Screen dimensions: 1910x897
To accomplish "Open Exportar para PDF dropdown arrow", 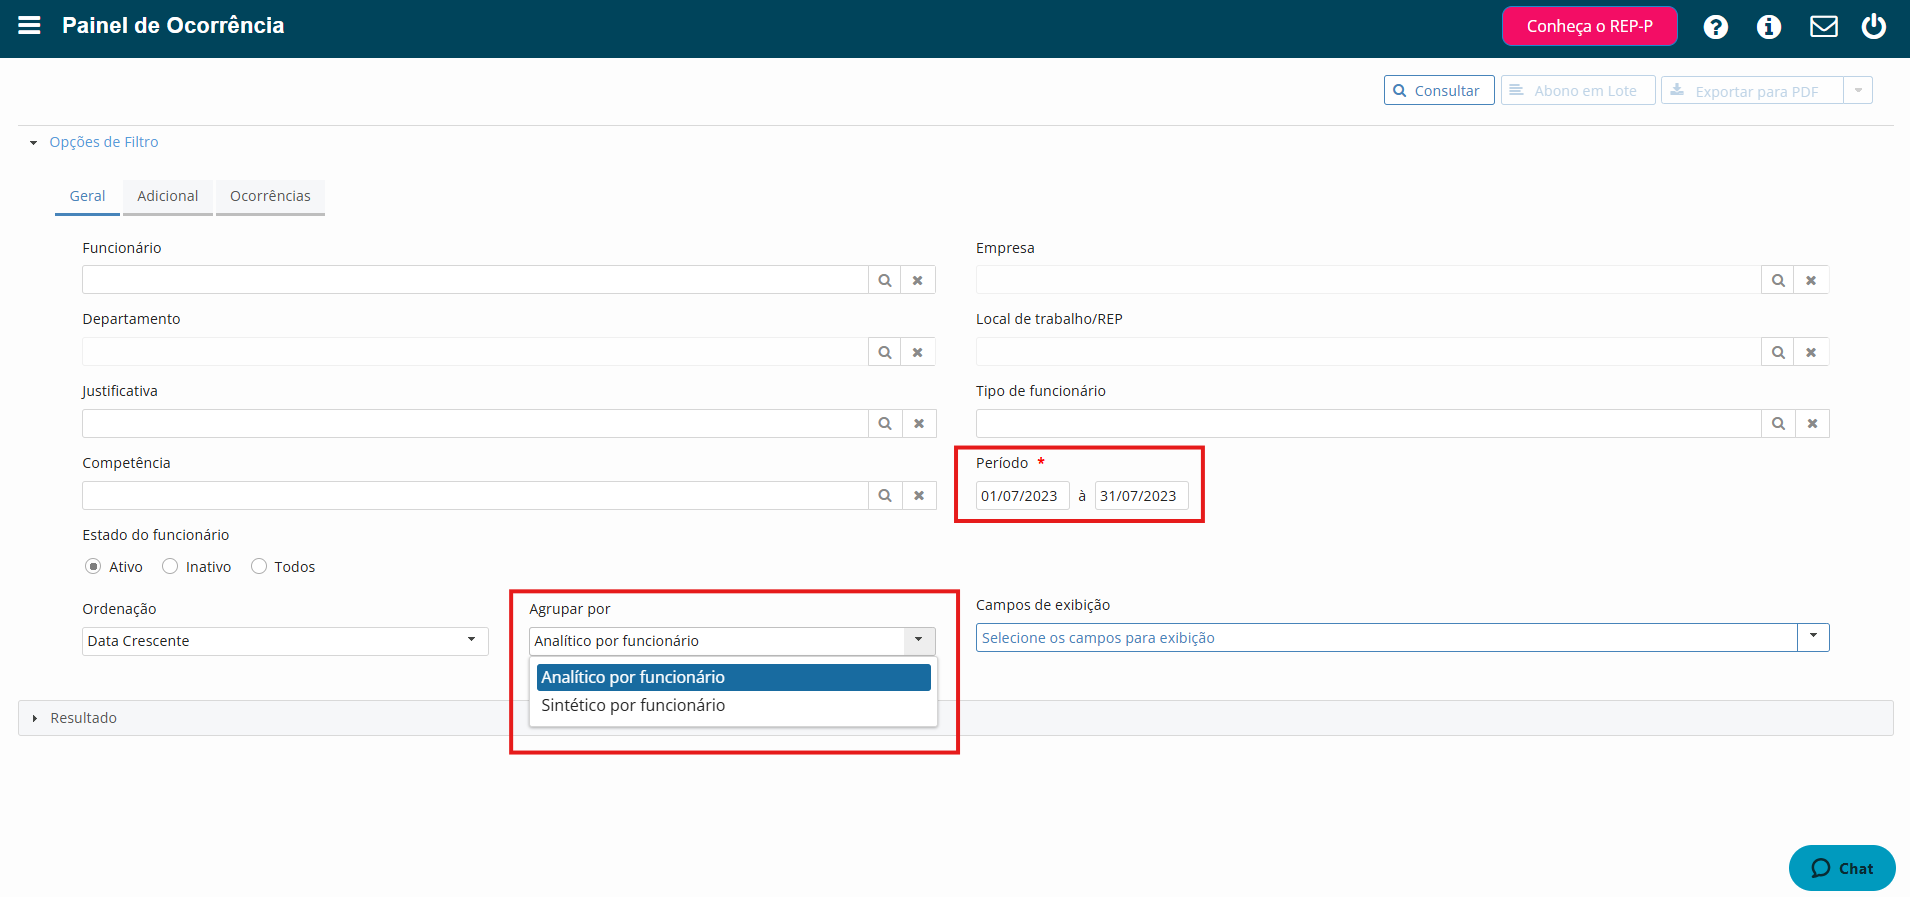I will coord(1858,90).
